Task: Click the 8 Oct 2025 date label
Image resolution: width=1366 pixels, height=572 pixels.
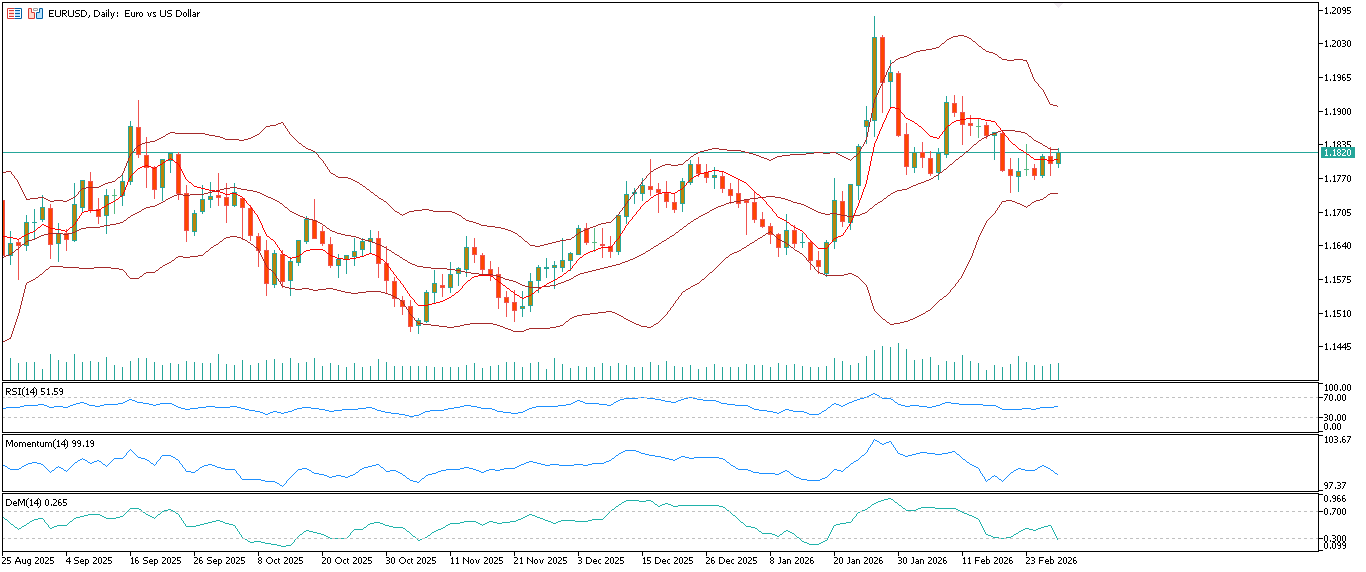Action: pos(282,561)
